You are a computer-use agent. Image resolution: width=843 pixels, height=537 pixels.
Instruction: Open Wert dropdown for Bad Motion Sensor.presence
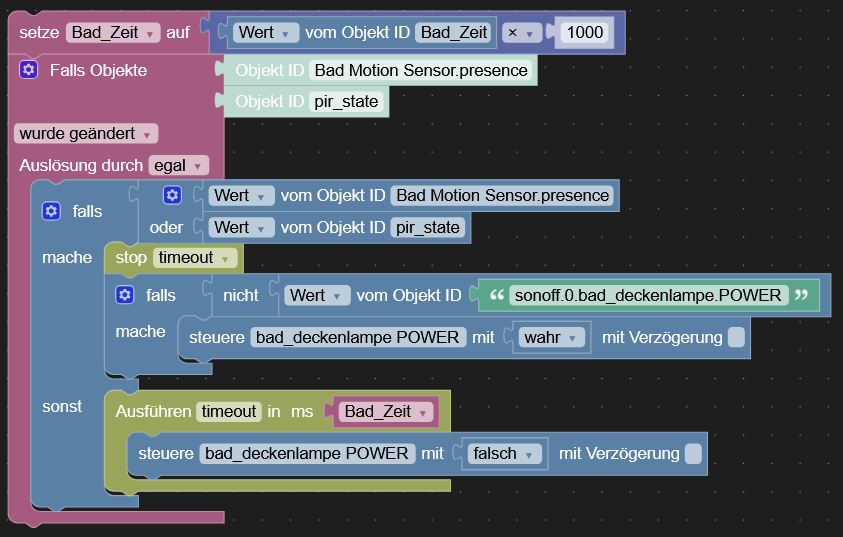[242, 195]
